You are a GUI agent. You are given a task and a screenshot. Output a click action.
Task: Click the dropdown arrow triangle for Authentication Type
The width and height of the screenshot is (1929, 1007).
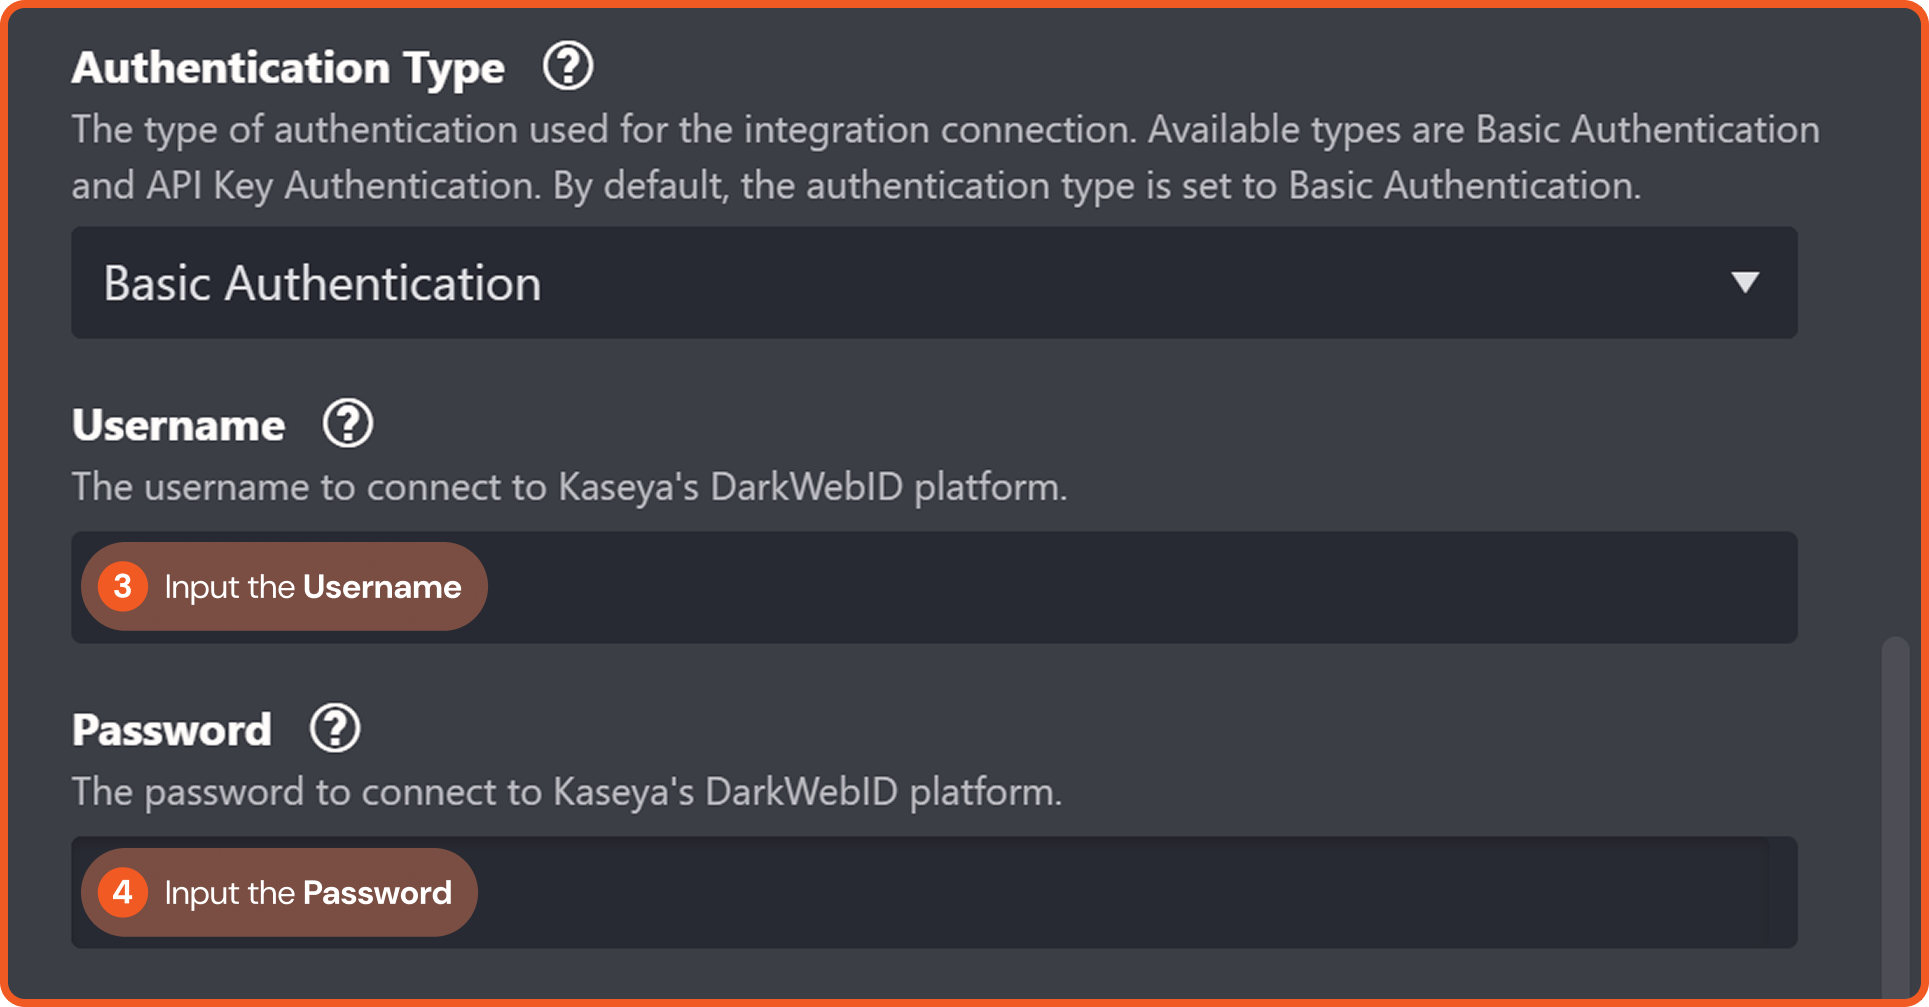(1745, 283)
